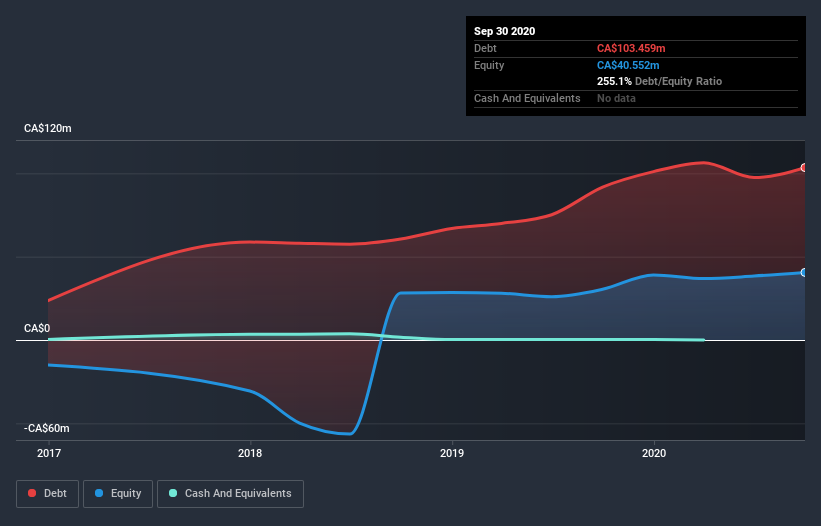
Task: Click the red Debt endpoint marker
Action: tap(804, 167)
